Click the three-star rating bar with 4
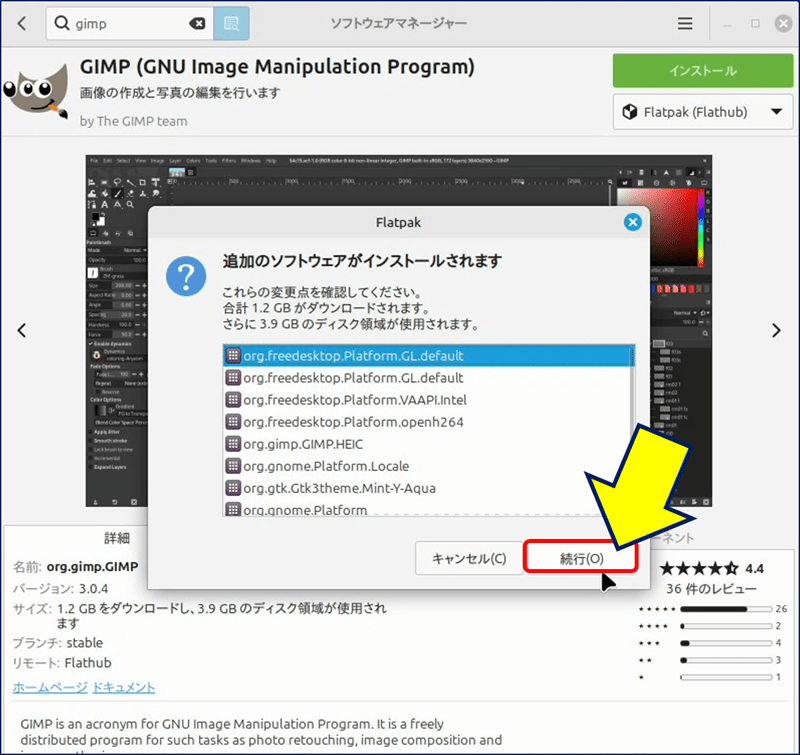 click(x=726, y=643)
